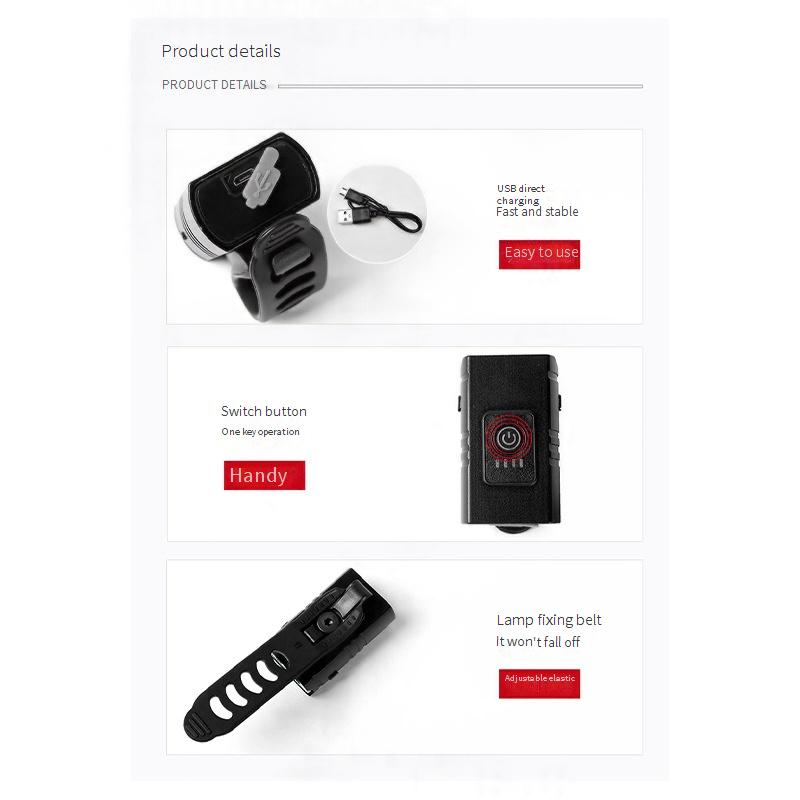Click the 'Lamp fixing belt' title

pyautogui.click(x=549, y=620)
